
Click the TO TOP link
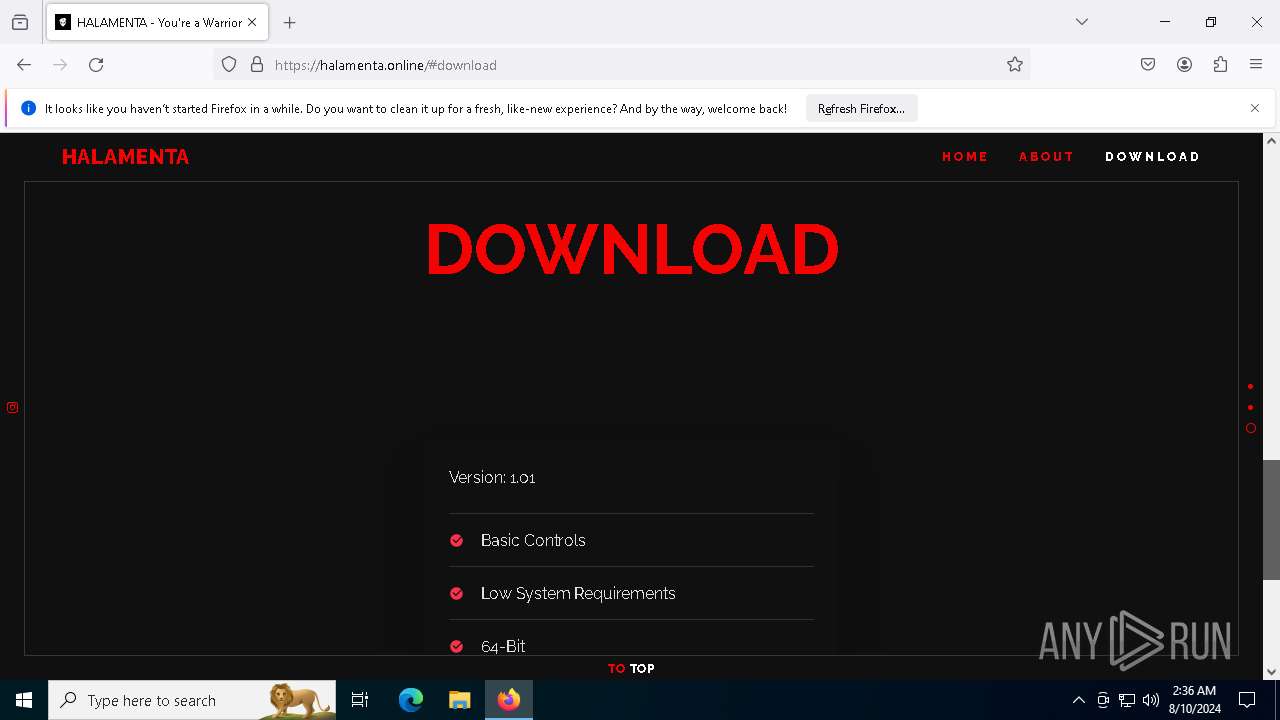(x=631, y=669)
